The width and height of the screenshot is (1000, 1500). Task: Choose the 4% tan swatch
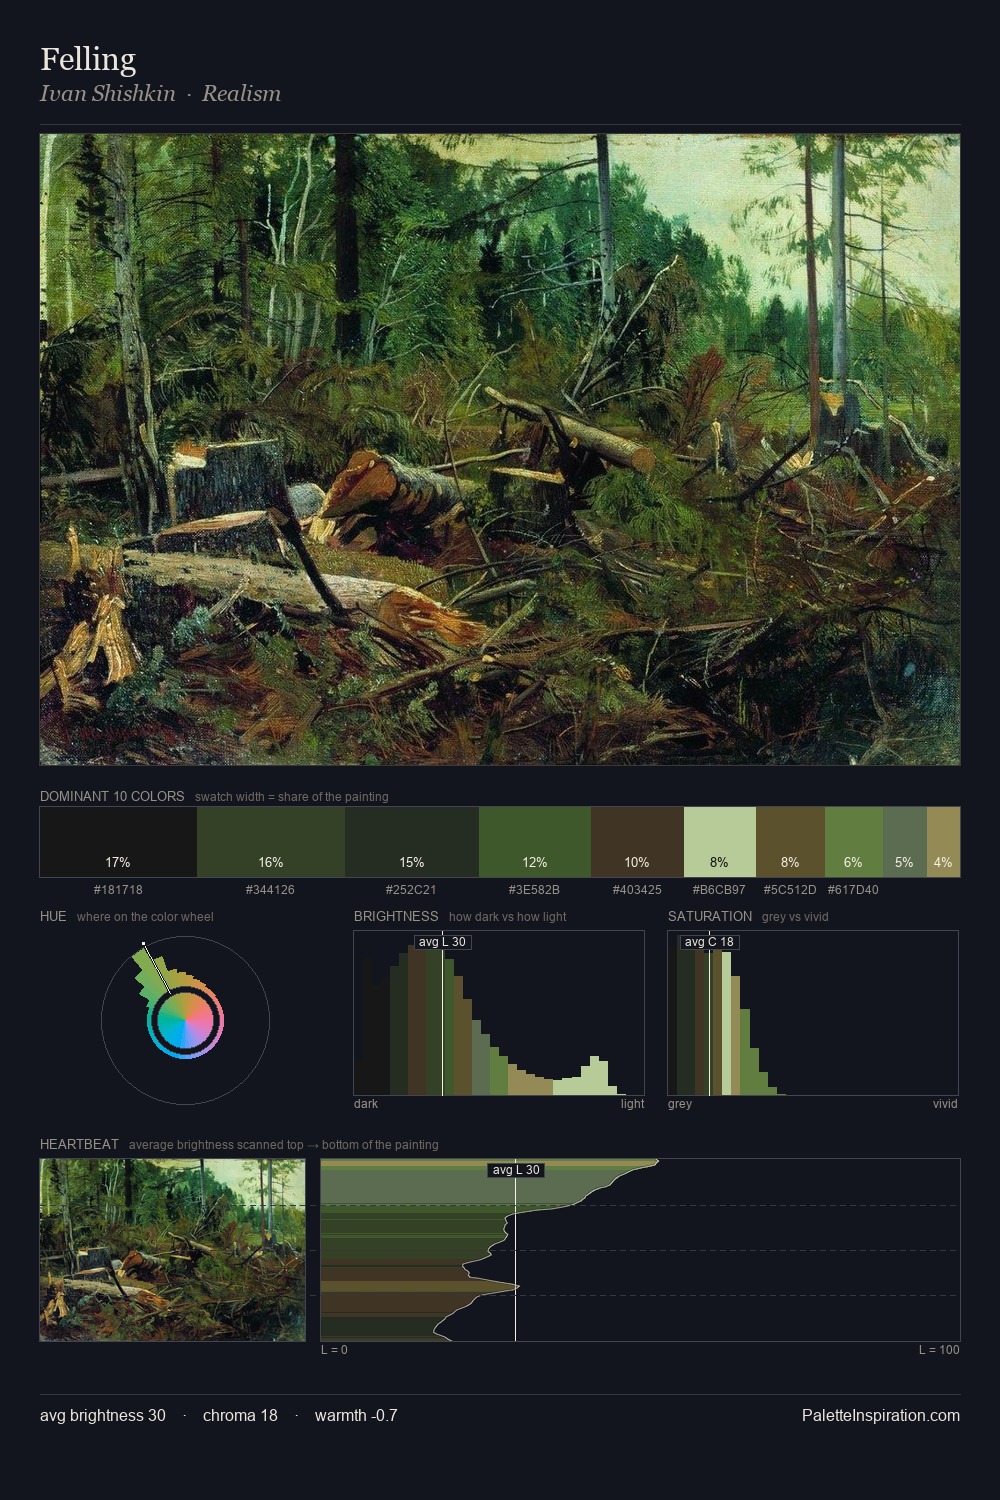(x=943, y=842)
